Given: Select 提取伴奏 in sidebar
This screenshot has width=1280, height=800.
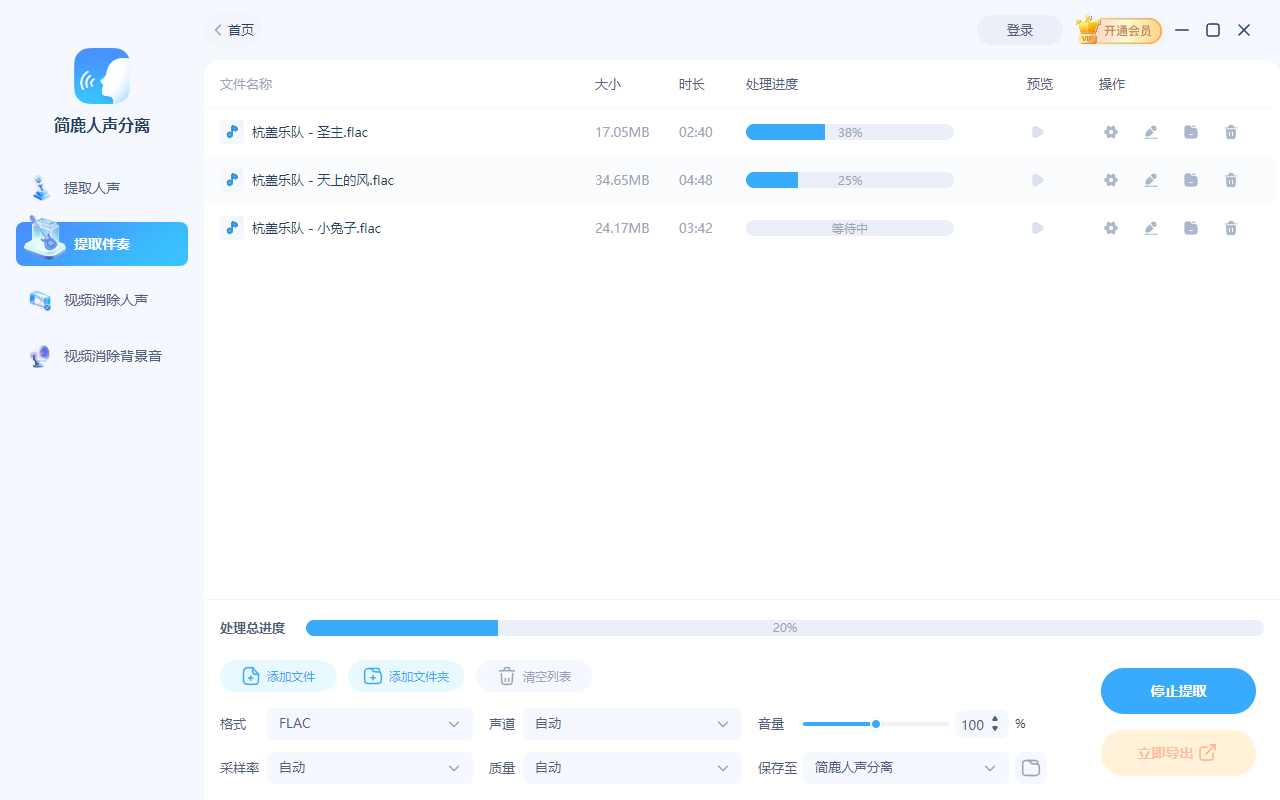Looking at the screenshot, I should (102, 244).
